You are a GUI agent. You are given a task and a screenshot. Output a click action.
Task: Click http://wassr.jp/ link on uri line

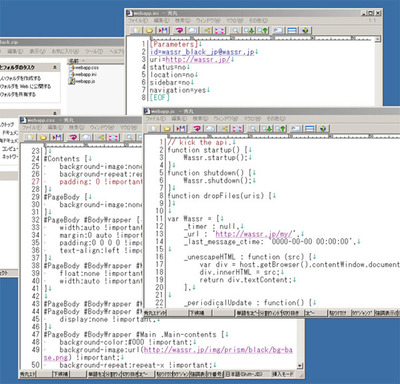point(198,59)
